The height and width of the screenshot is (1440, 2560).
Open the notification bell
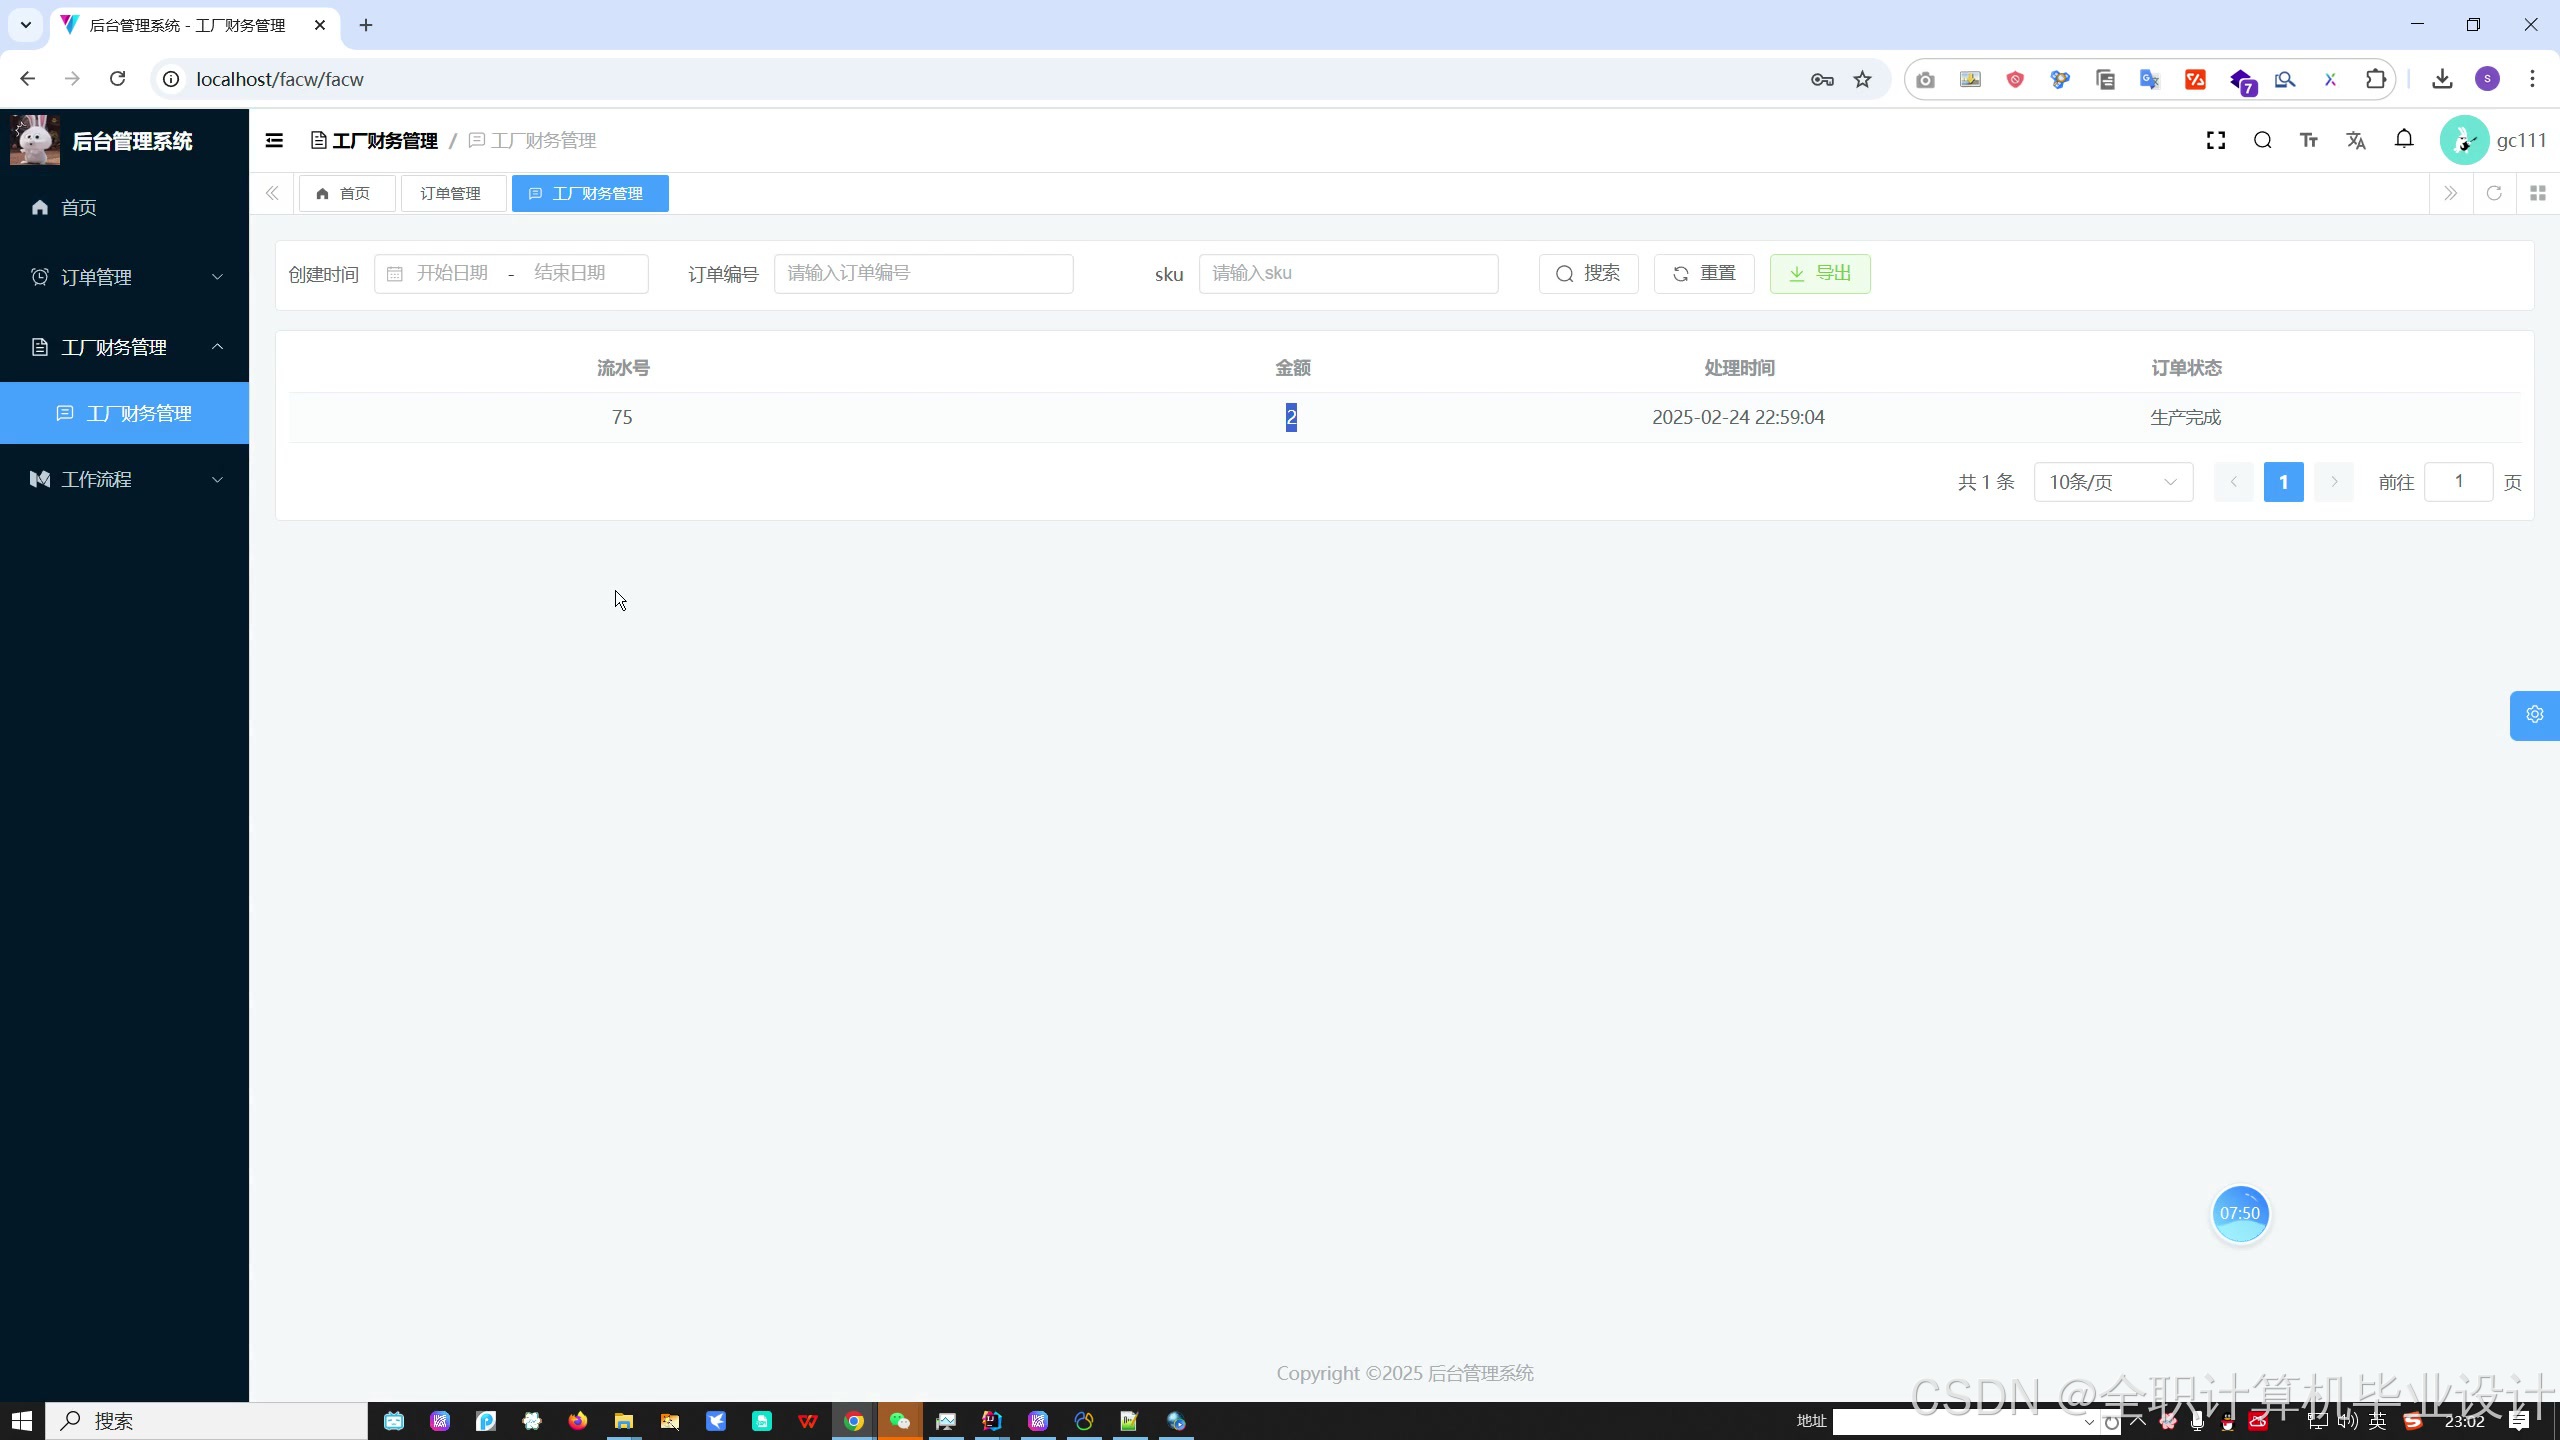2404,139
